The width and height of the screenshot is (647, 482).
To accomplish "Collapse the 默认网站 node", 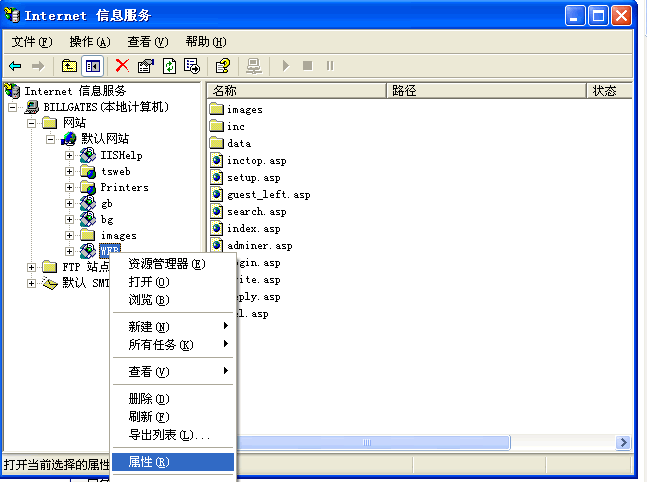I will pos(50,139).
